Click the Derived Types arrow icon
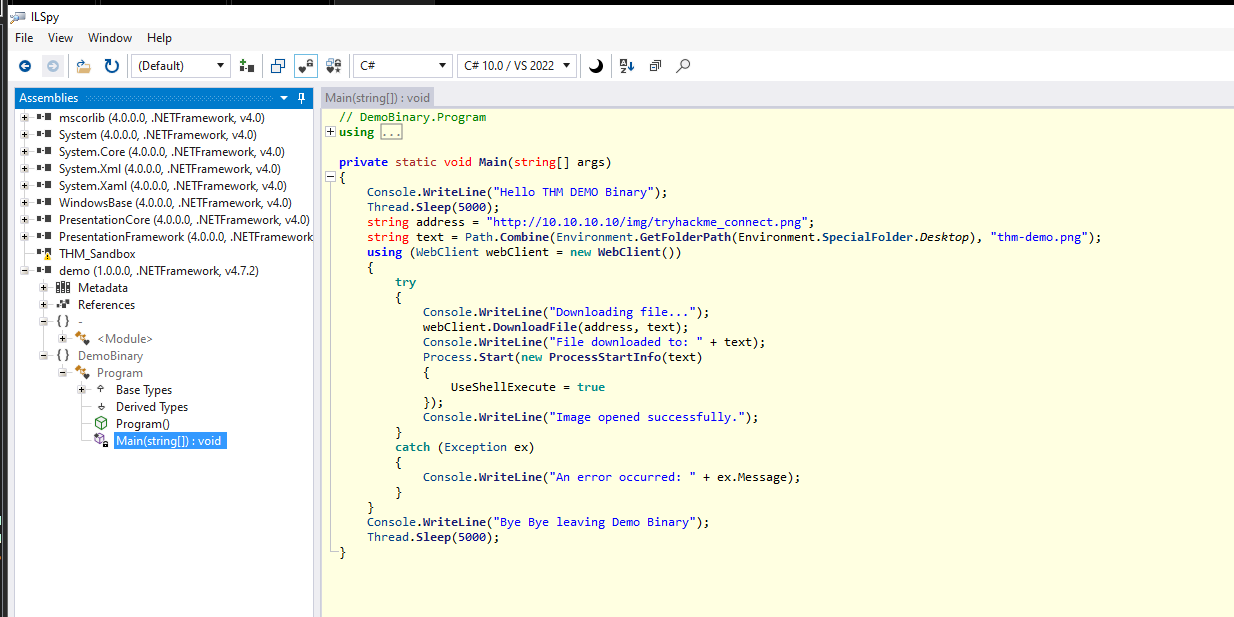 click(102, 407)
